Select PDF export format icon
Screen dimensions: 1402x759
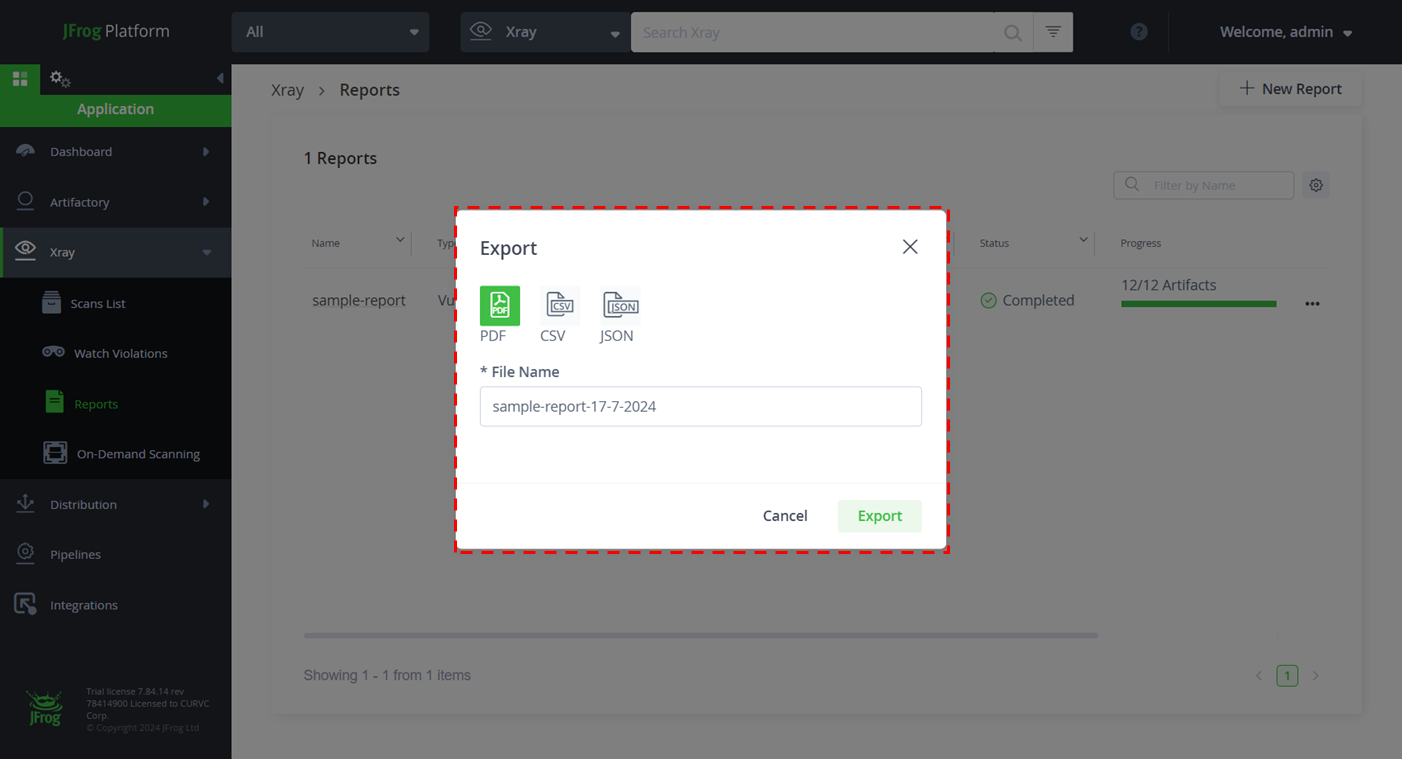tap(499, 306)
